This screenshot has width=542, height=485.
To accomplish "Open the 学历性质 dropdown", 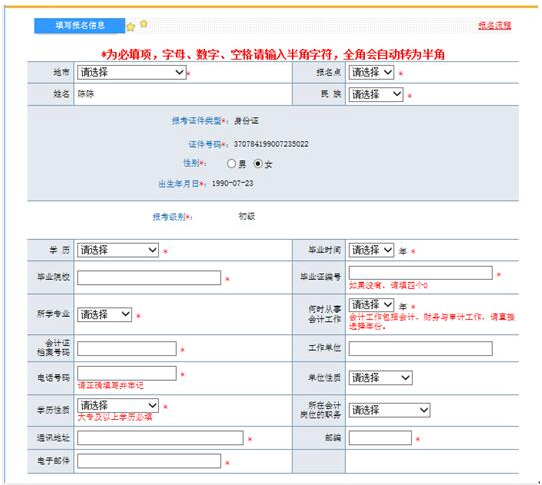I will pos(118,405).
